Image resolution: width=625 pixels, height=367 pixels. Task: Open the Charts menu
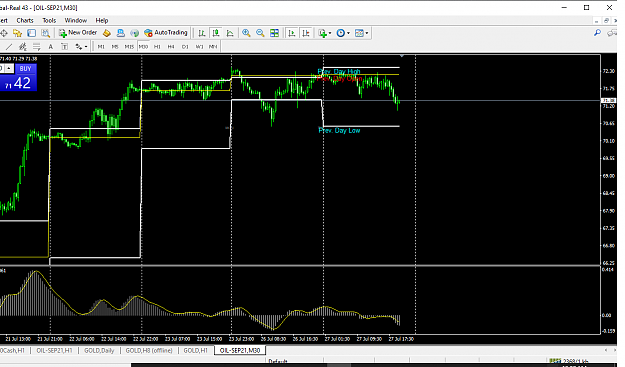click(x=25, y=20)
